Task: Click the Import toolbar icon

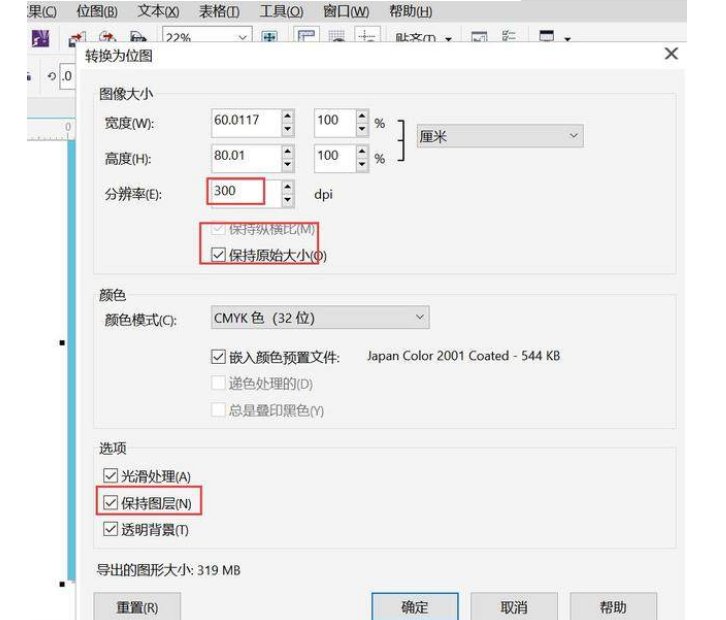Action: [x=77, y=38]
